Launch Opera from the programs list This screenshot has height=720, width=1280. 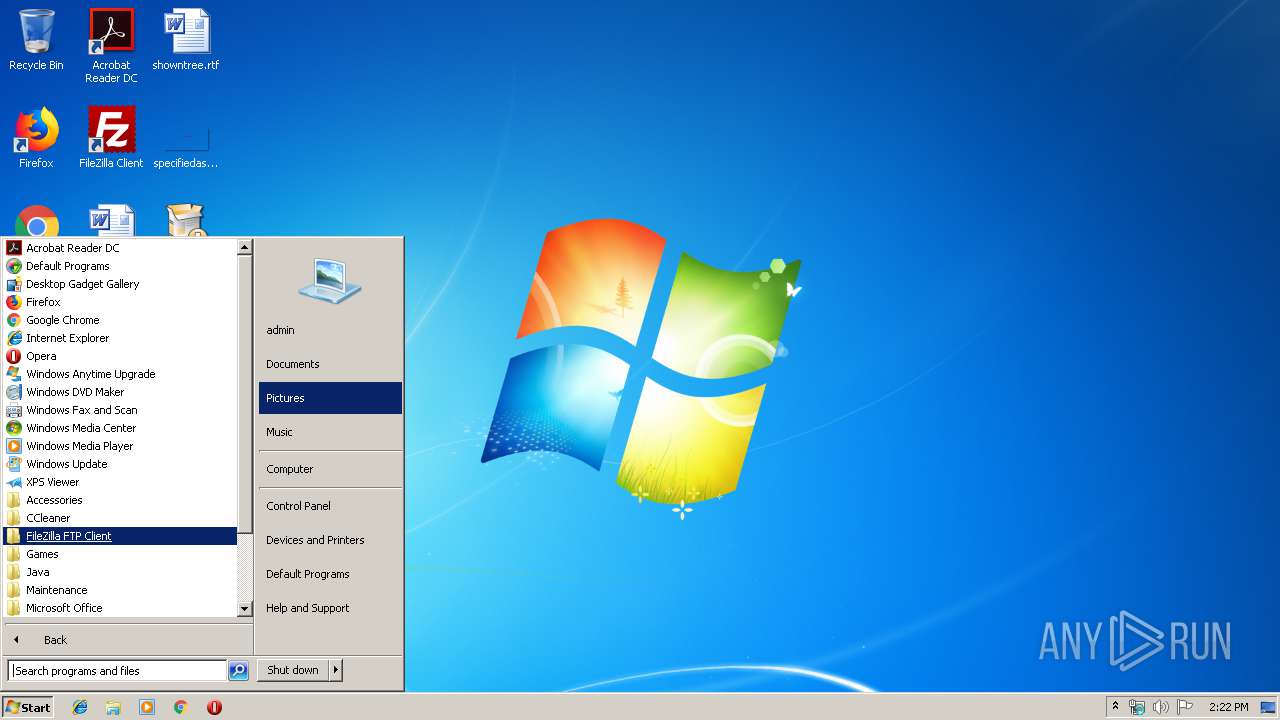point(120,356)
